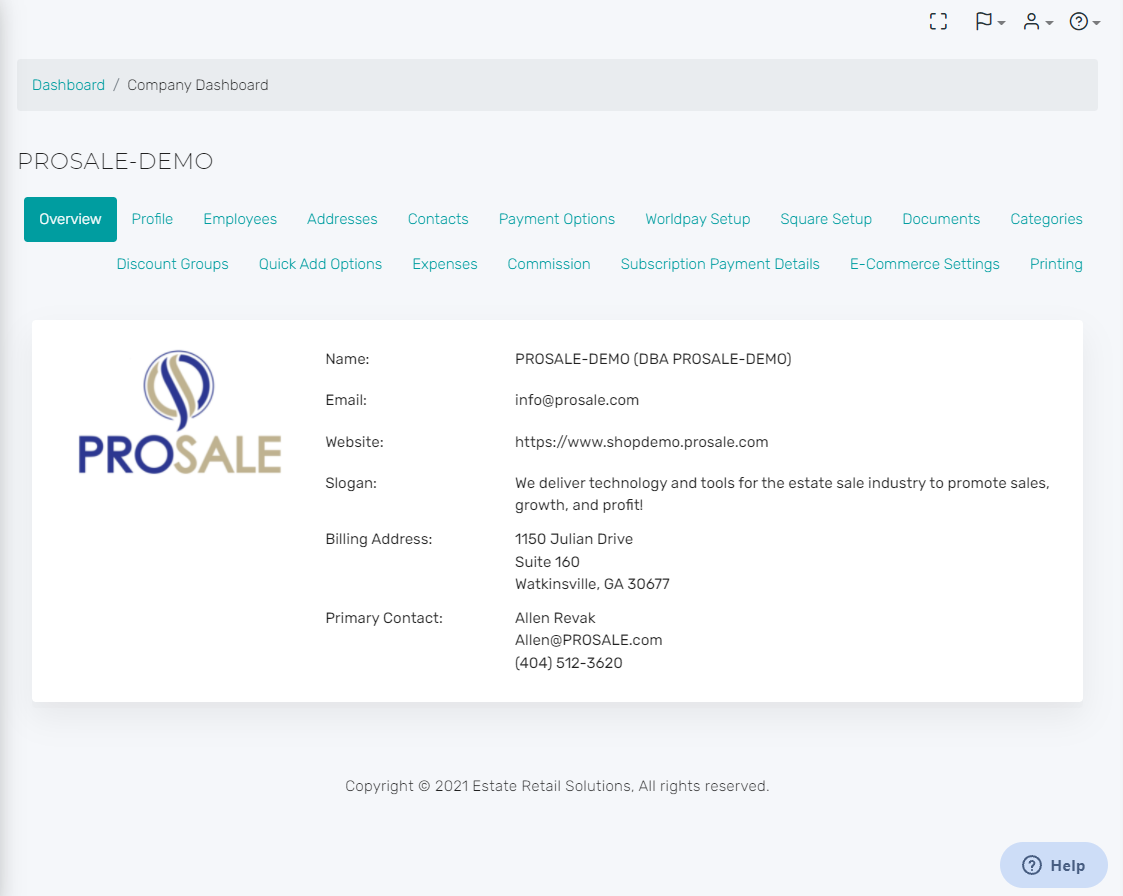Go to the Addresses tab

[x=342, y=219]
